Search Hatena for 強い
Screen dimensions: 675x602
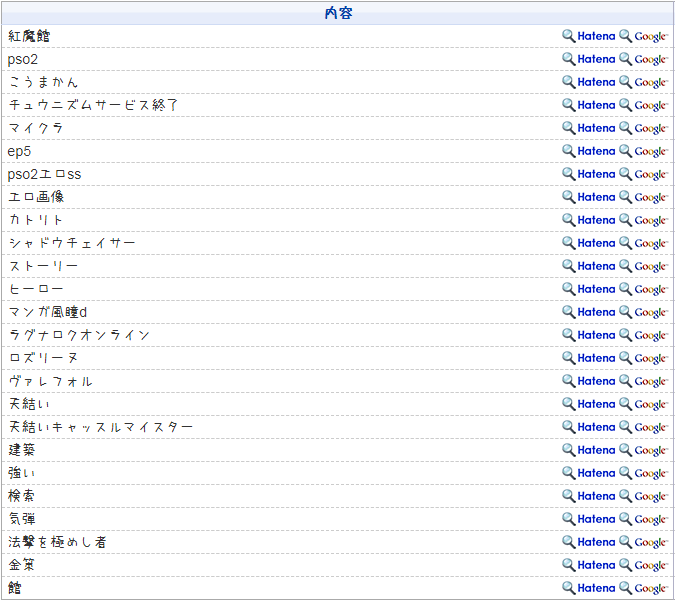tap(589, 473)
